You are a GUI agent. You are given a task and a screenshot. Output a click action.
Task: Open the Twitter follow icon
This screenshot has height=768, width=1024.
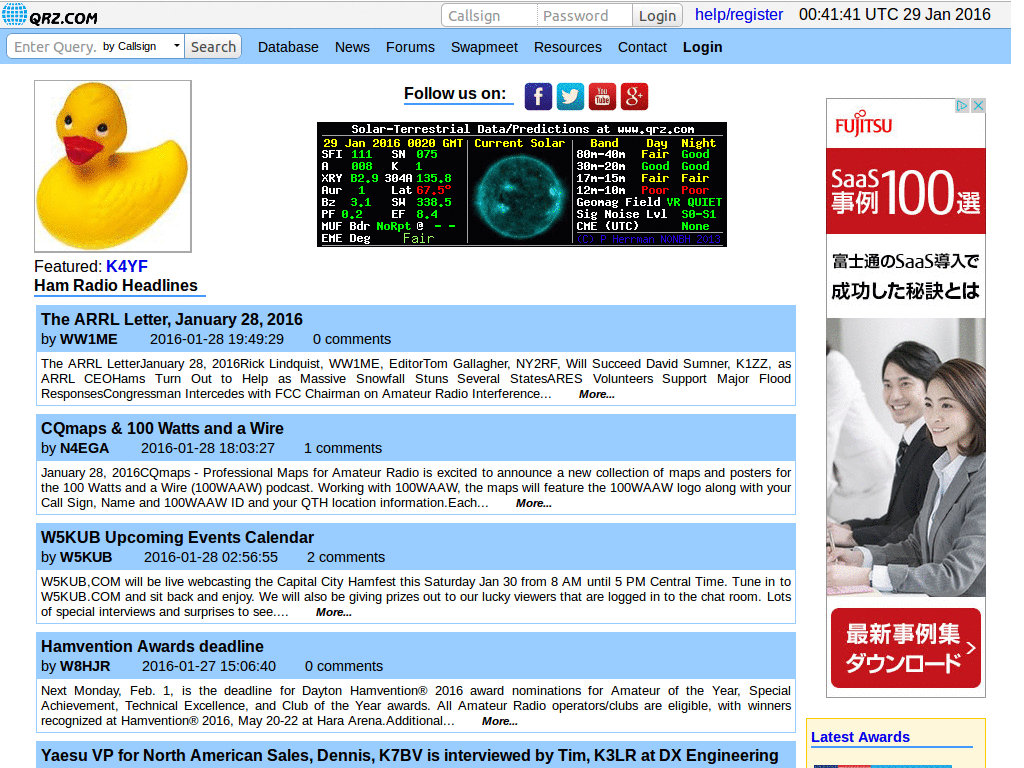[570, 97]
